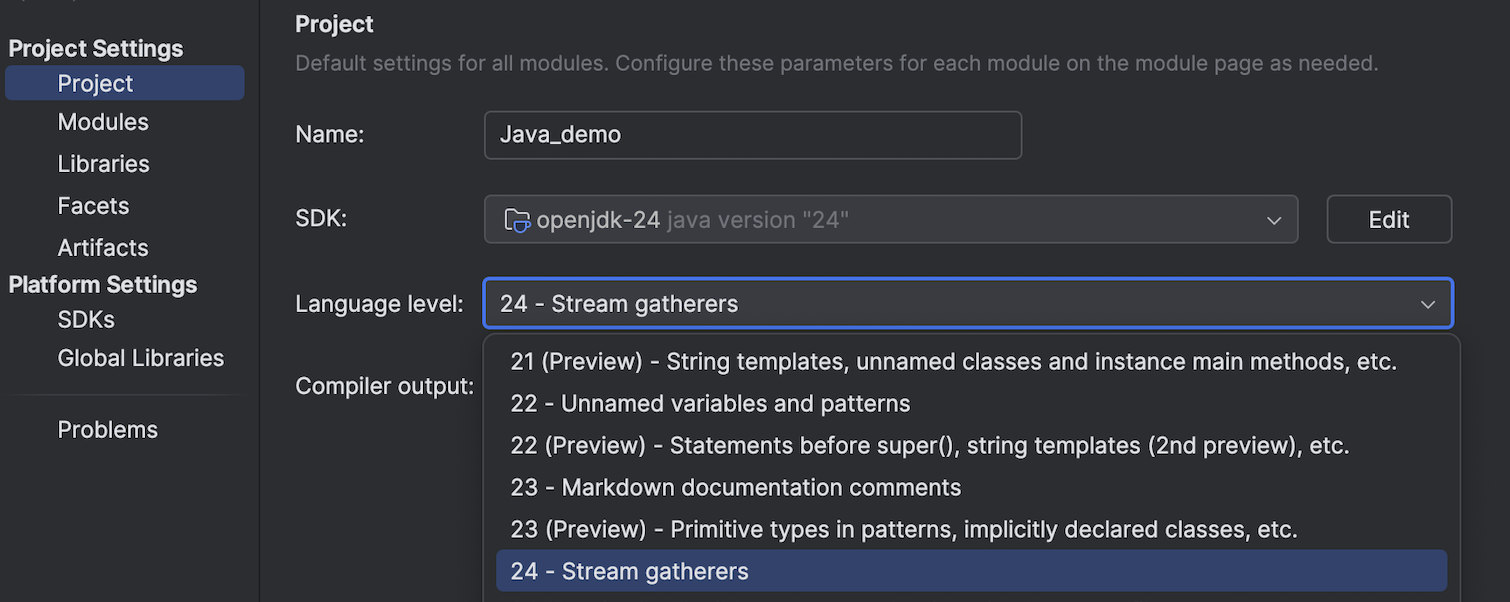1510x602 pixels.
Task: Open the Libraries settings page
Action: 103,164
